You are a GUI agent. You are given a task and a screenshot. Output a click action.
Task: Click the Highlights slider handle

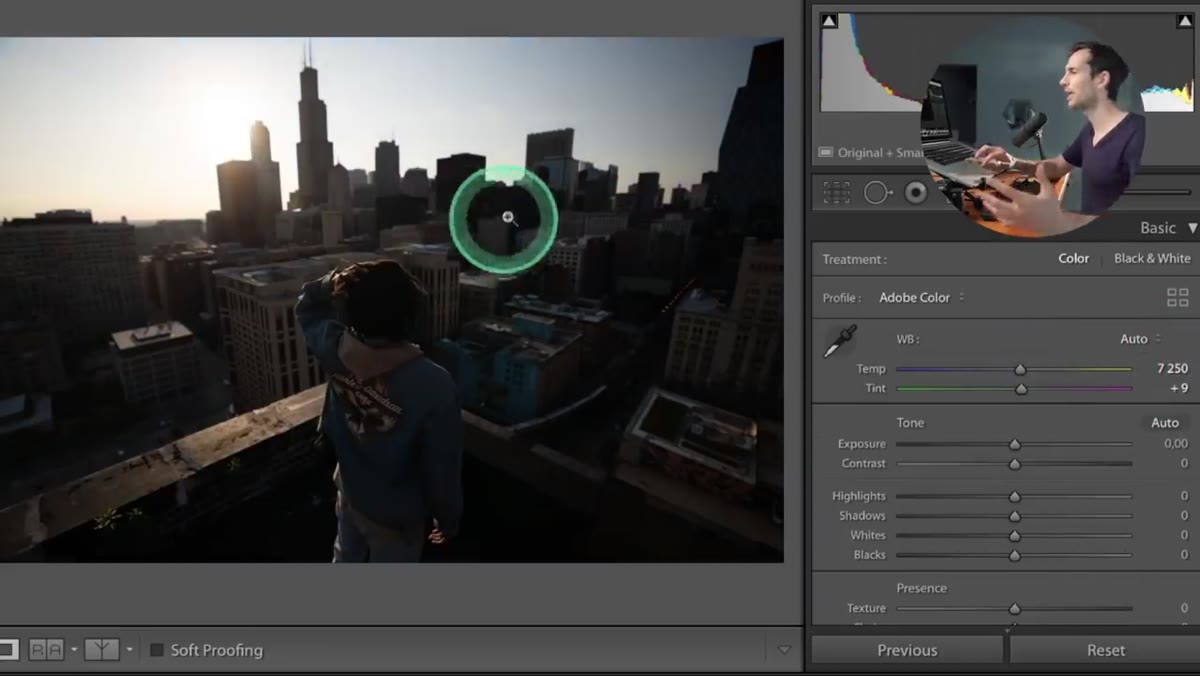tap(1015, 496)
